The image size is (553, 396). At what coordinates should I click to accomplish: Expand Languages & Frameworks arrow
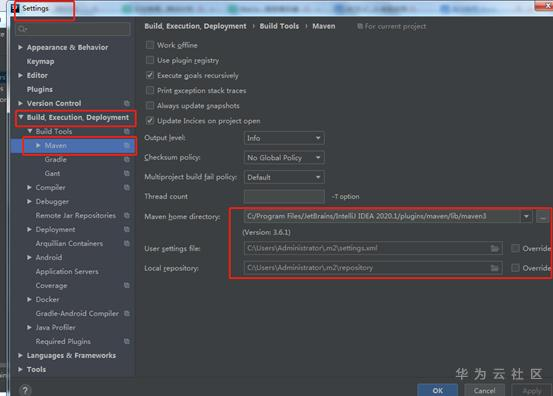point(20,355)
